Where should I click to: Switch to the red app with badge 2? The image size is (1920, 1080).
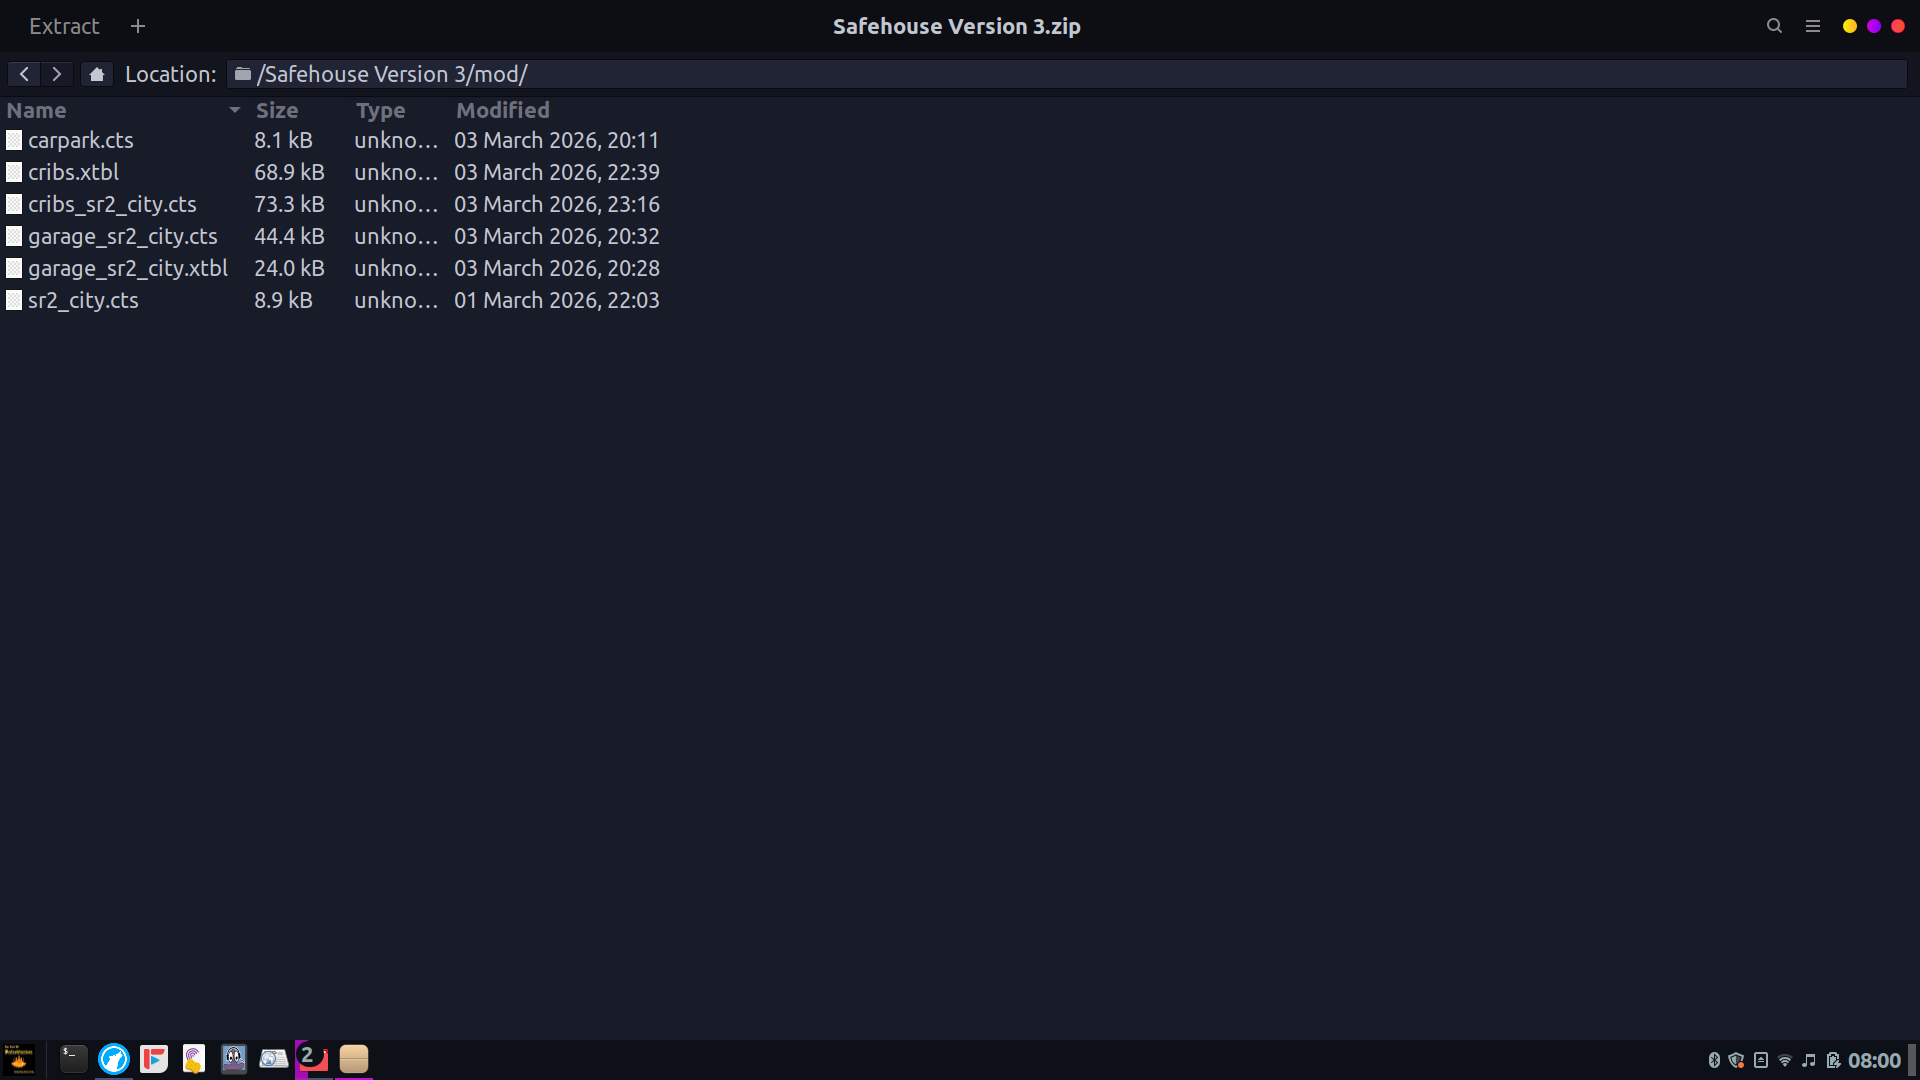(313, 1059)
